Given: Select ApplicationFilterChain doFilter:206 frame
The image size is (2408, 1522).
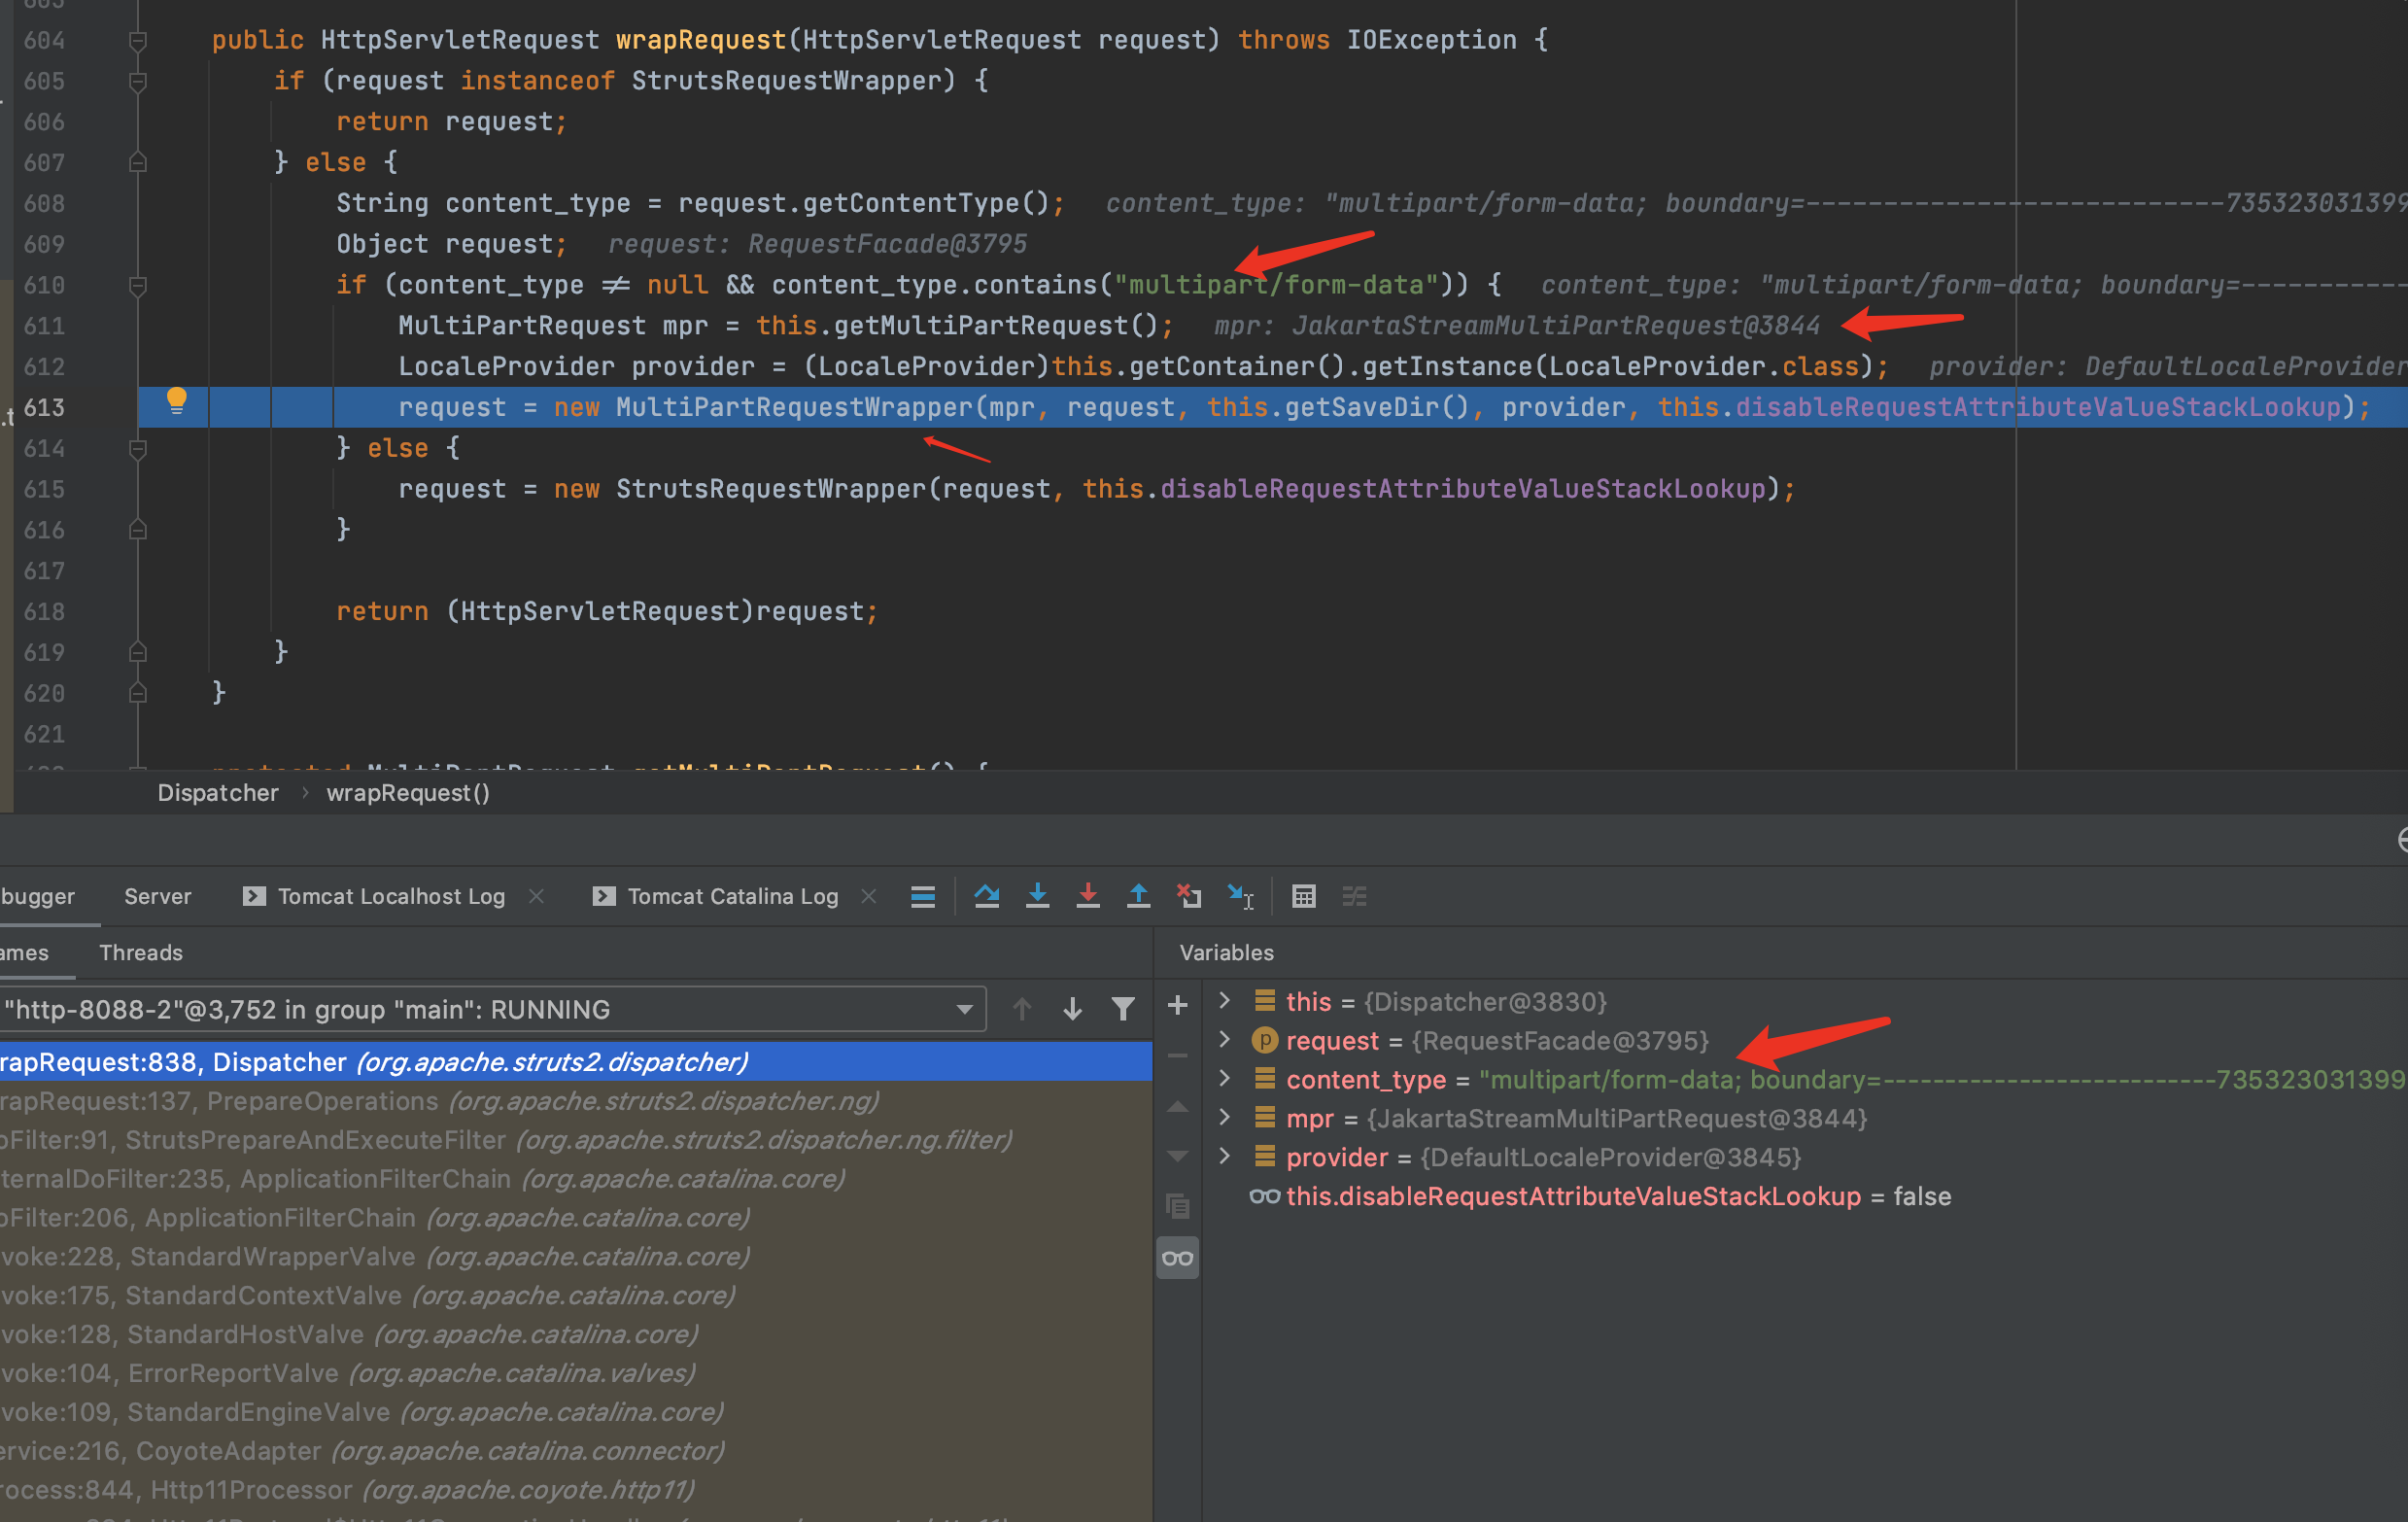Looking at the screenshot, I should (x=576, y=1217).
